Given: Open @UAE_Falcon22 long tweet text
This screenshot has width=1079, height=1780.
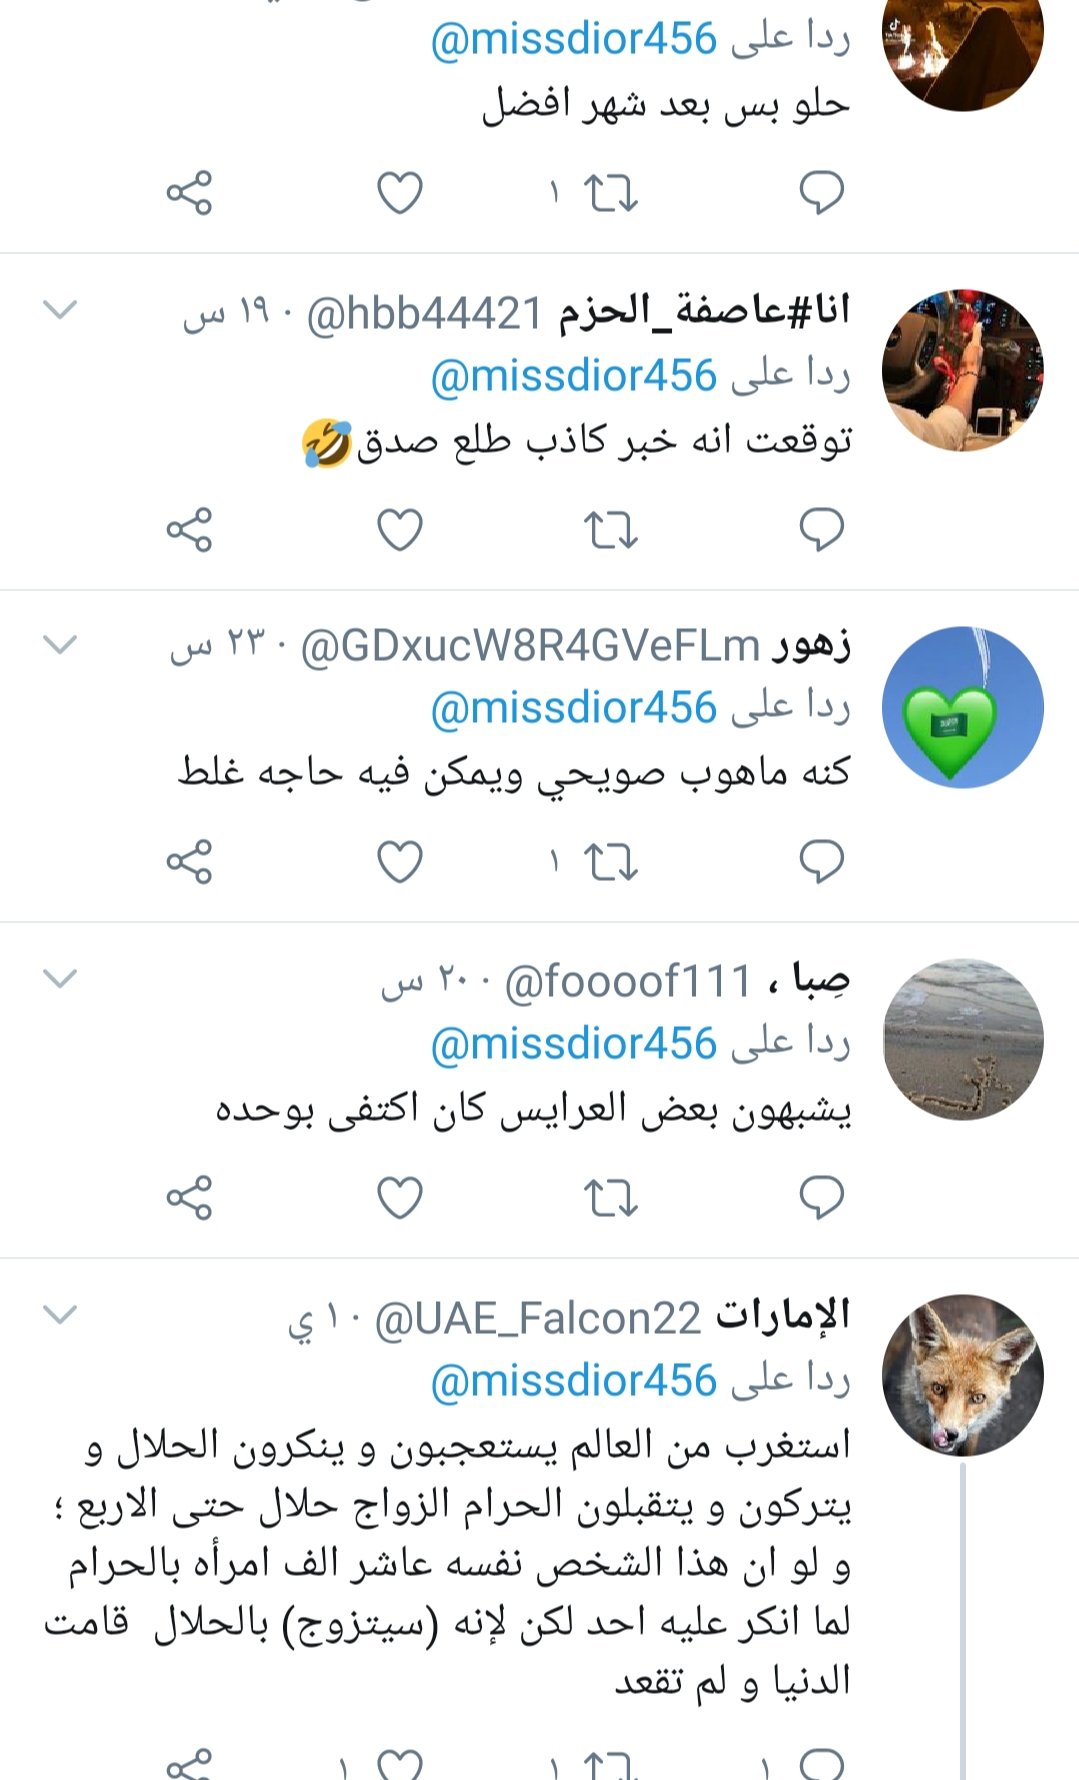Looking at the screenshot, I should pos(448,1563).
